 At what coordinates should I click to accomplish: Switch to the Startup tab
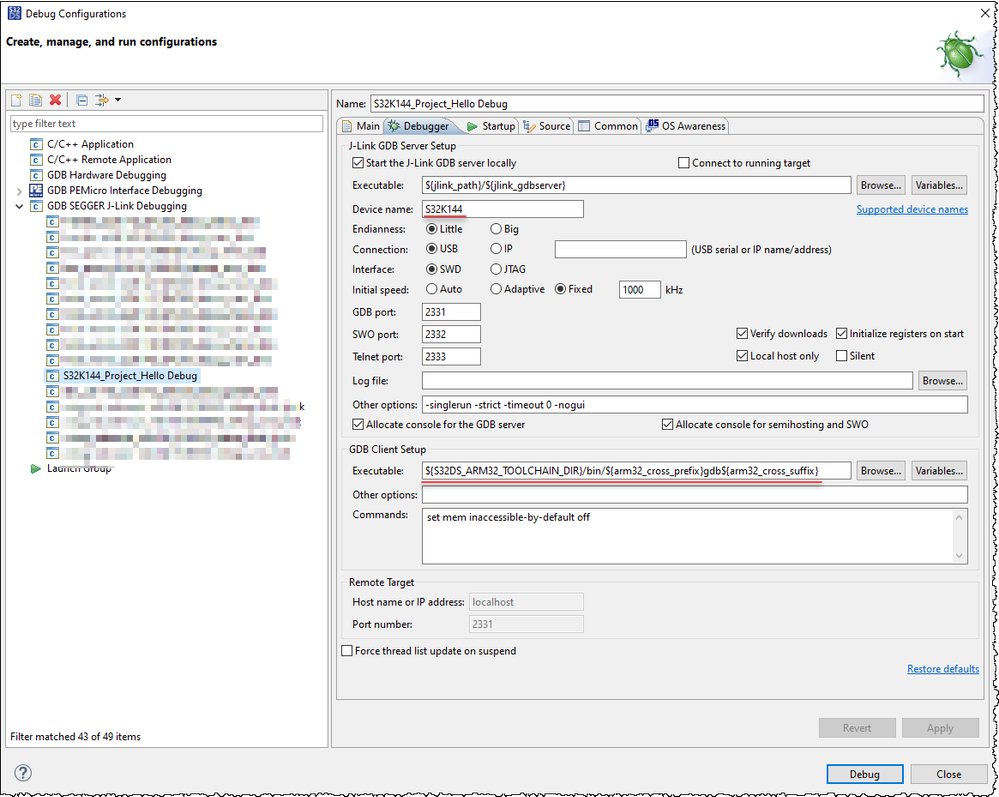coord(491,126)
